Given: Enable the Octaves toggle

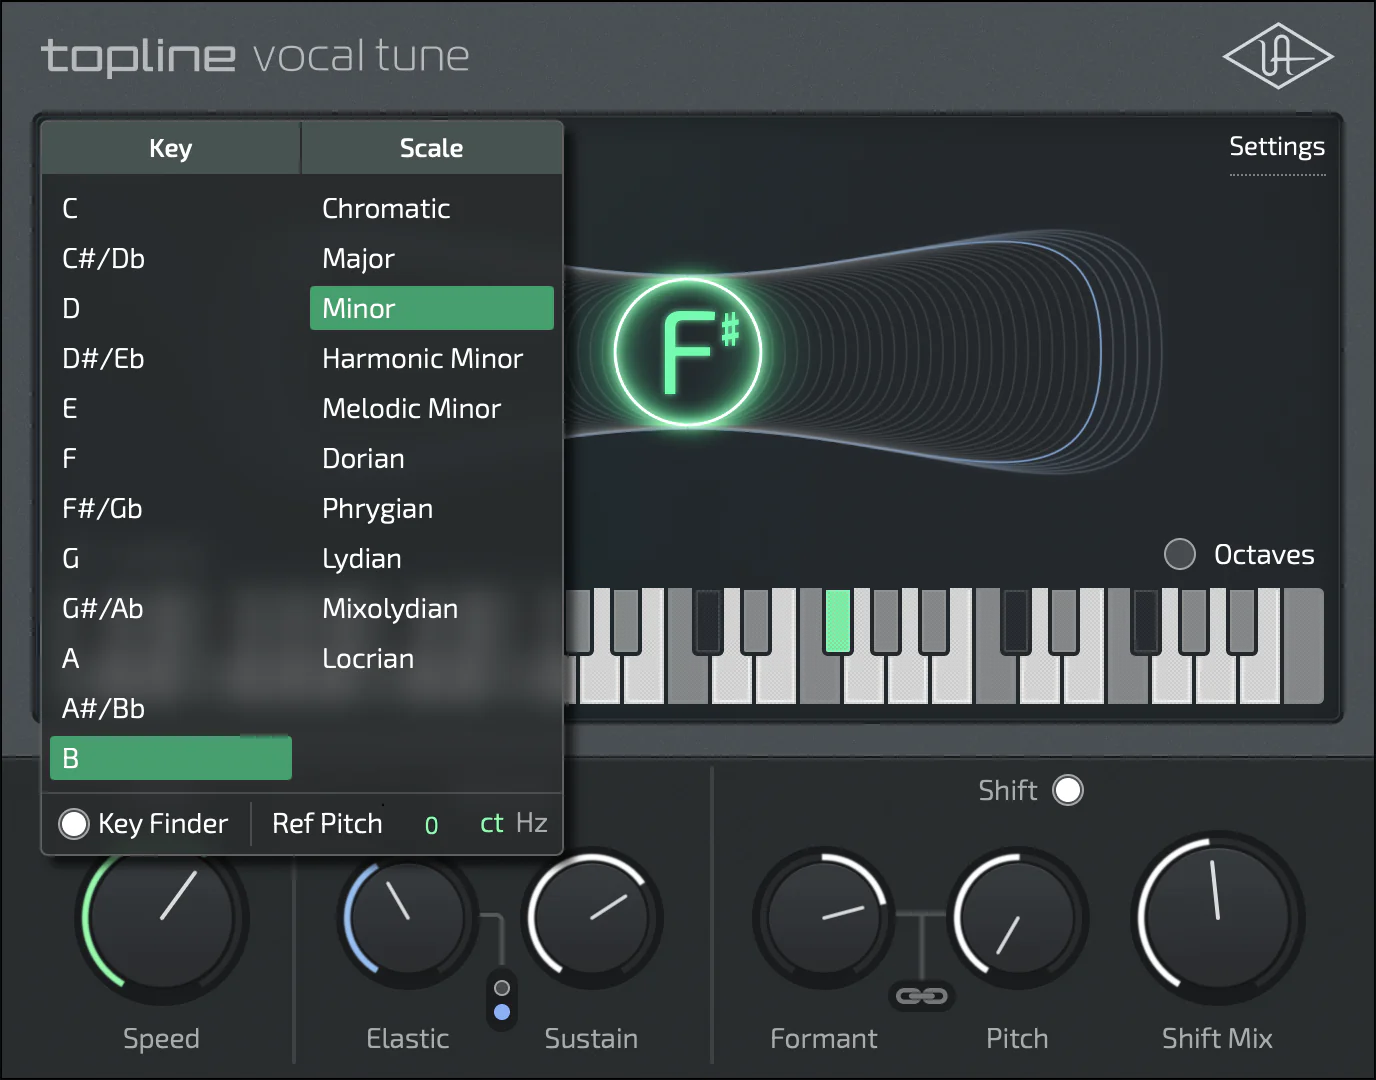Looking at the screenshot, I should [x=1180, y=554].
